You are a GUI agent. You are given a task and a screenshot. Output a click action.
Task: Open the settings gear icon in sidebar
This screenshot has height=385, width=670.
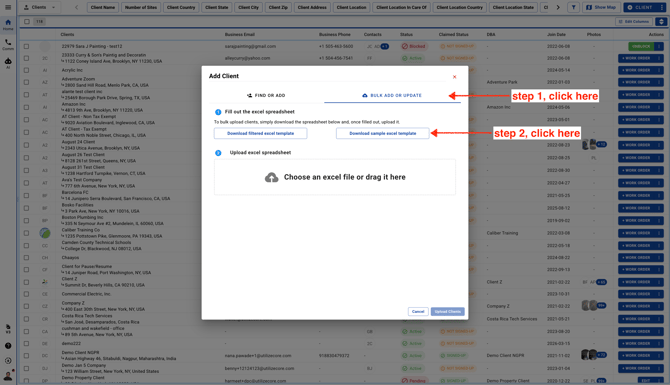click(8, 361)
